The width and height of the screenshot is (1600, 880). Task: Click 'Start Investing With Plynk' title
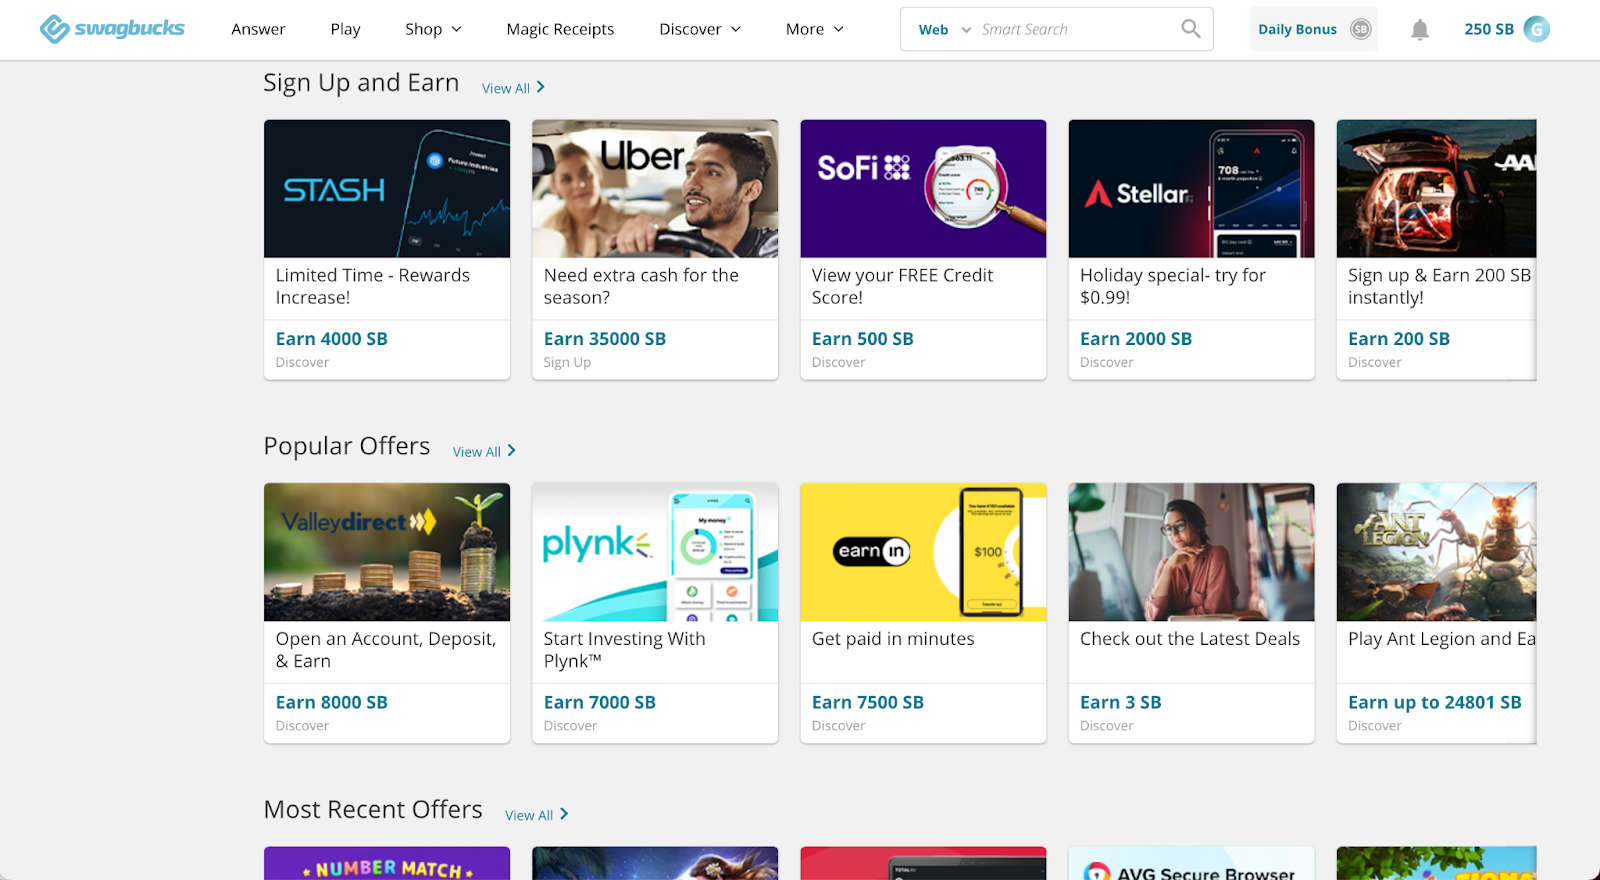624,650
